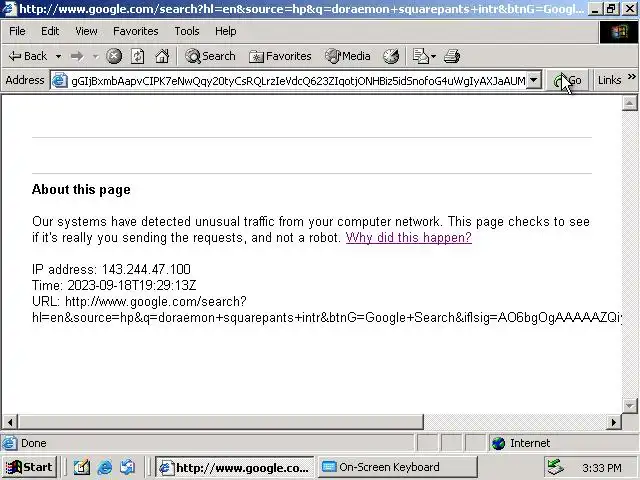Screen dimensions: 640x480
Task: Open the Media toolbar button
Action: 348,56
